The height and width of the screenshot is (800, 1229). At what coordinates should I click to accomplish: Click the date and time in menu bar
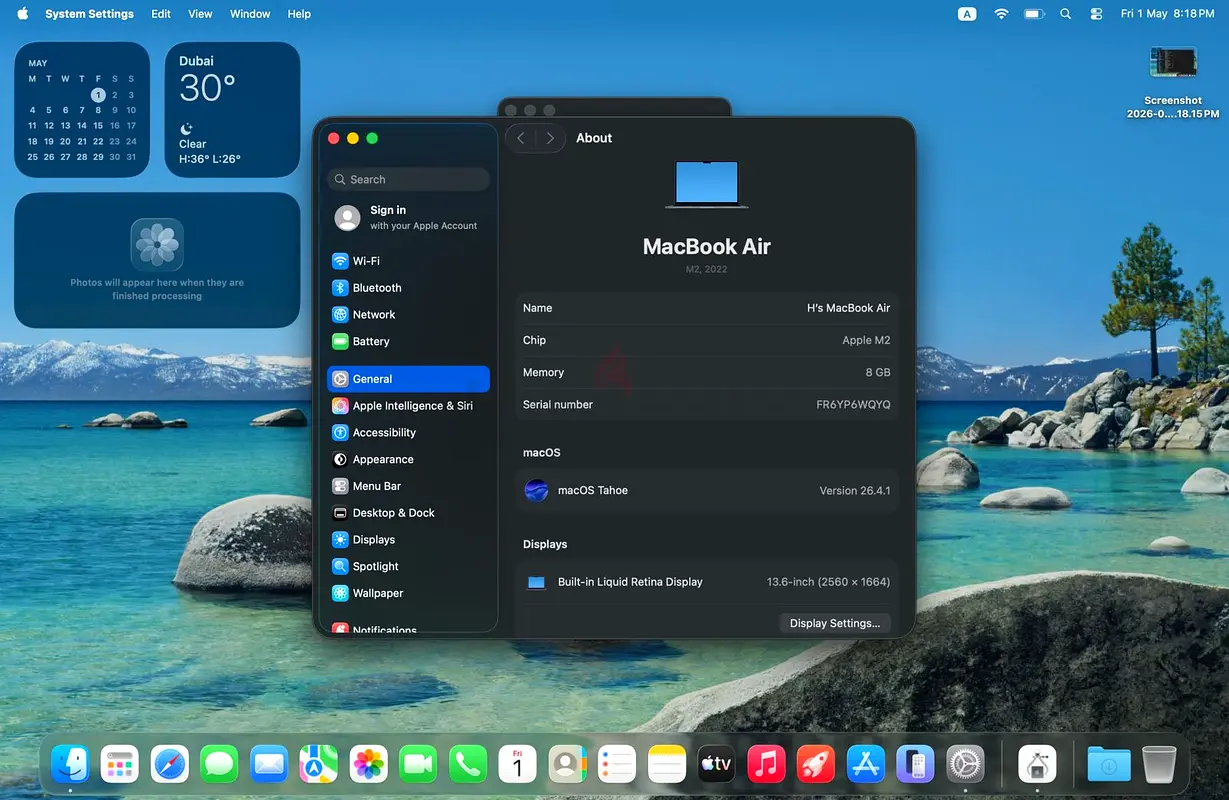1168,14
